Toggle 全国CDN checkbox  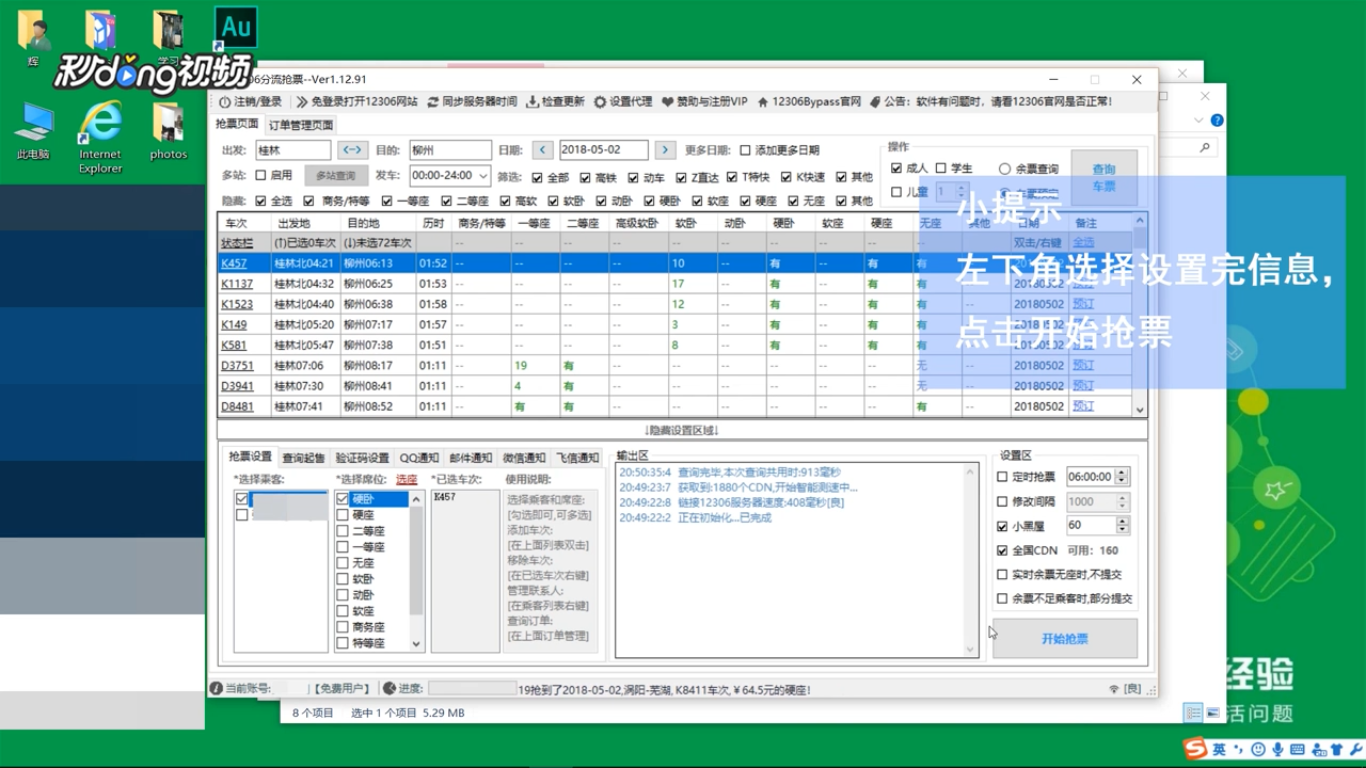(1002, 550)
